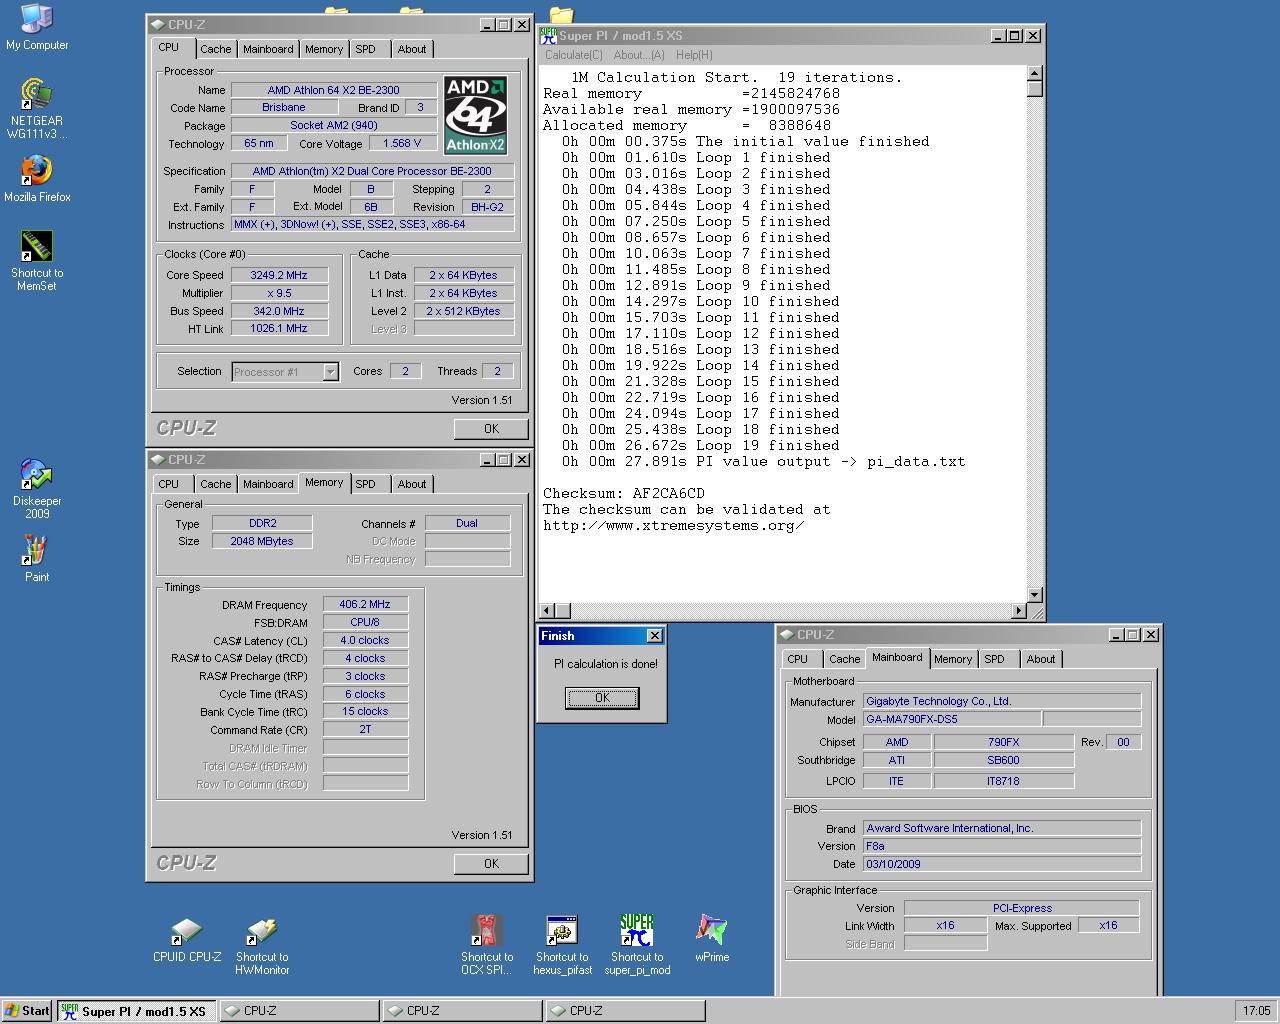Open the Diskeeper 2009 desktop icon
The image size is (1280, 1024).
point(37,489)
